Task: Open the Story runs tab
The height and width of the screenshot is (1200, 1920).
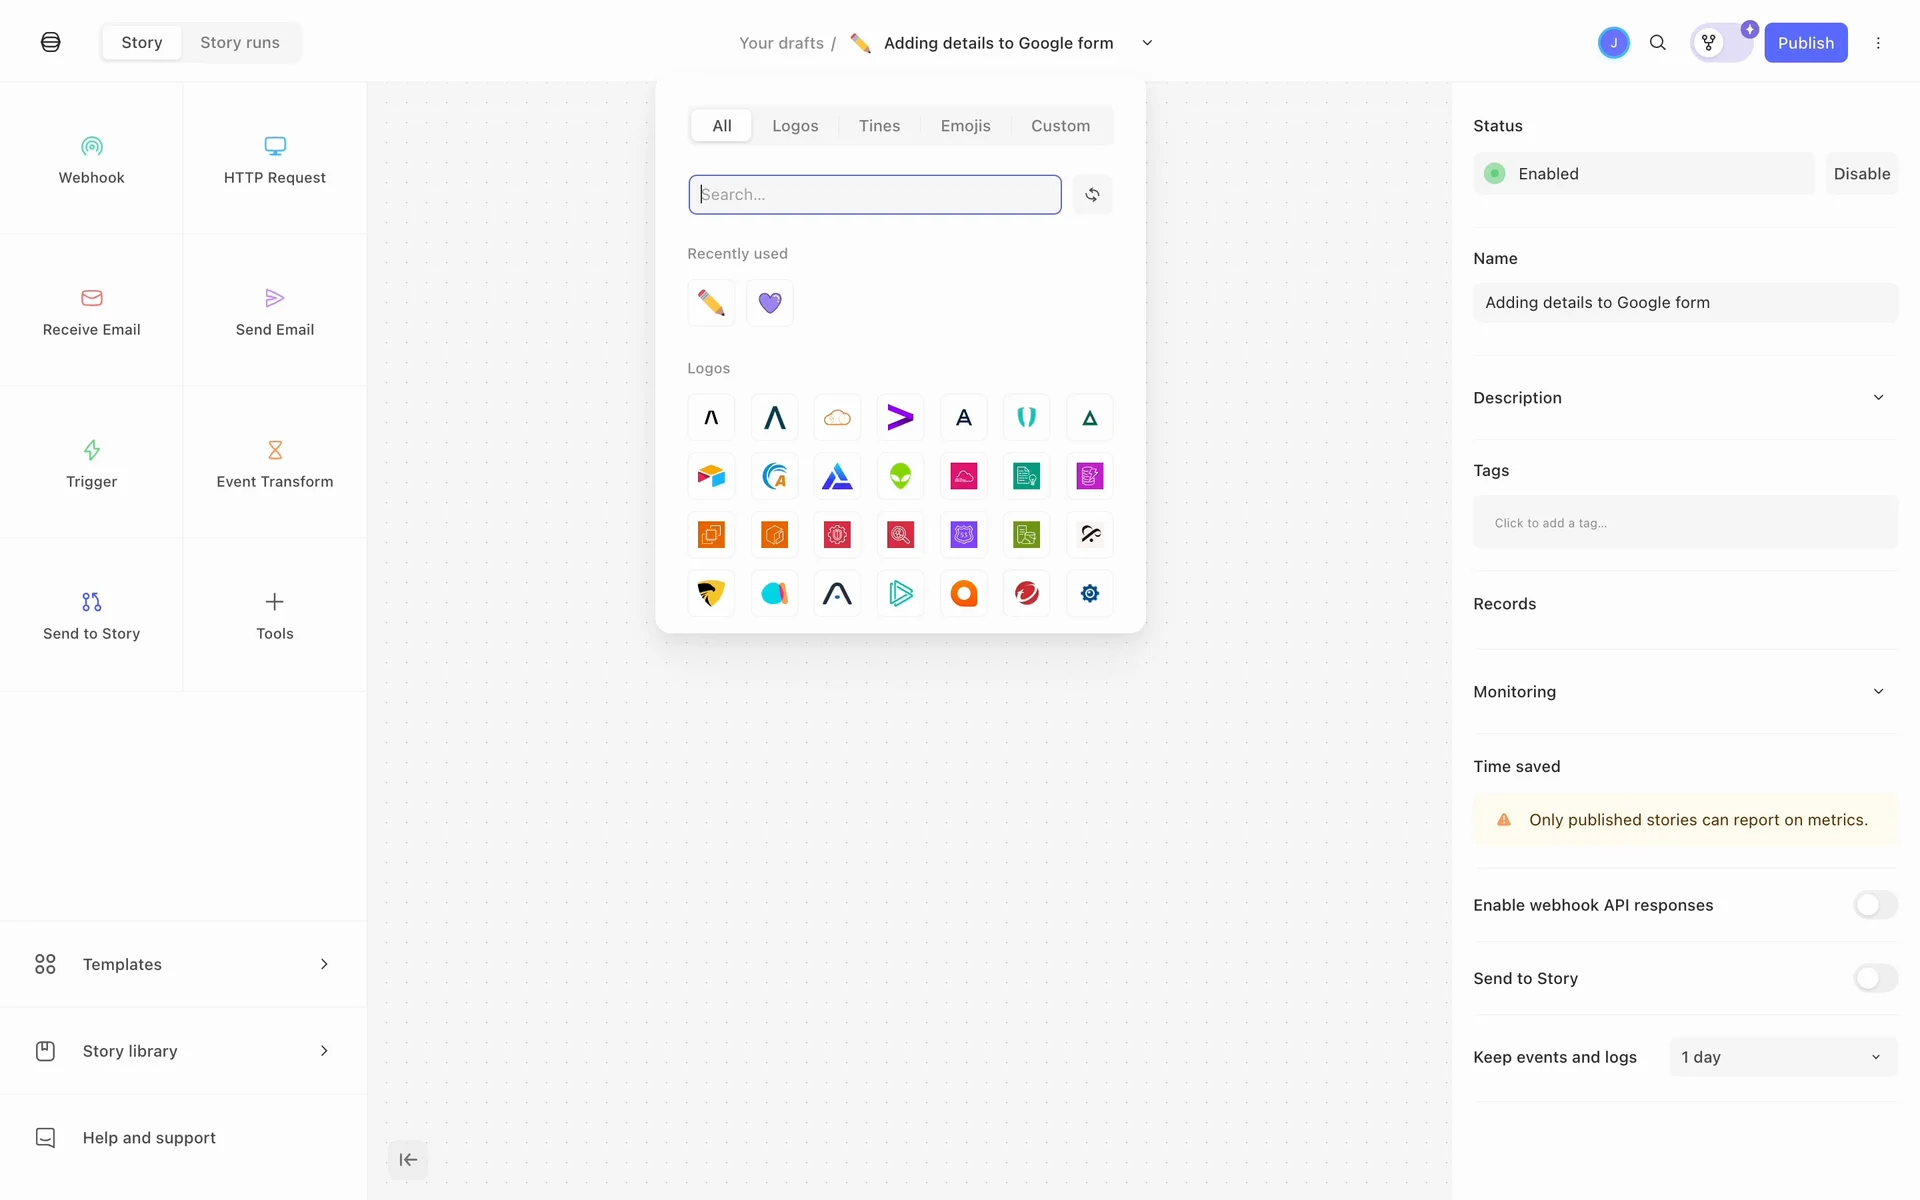Action: pos(240,43)
